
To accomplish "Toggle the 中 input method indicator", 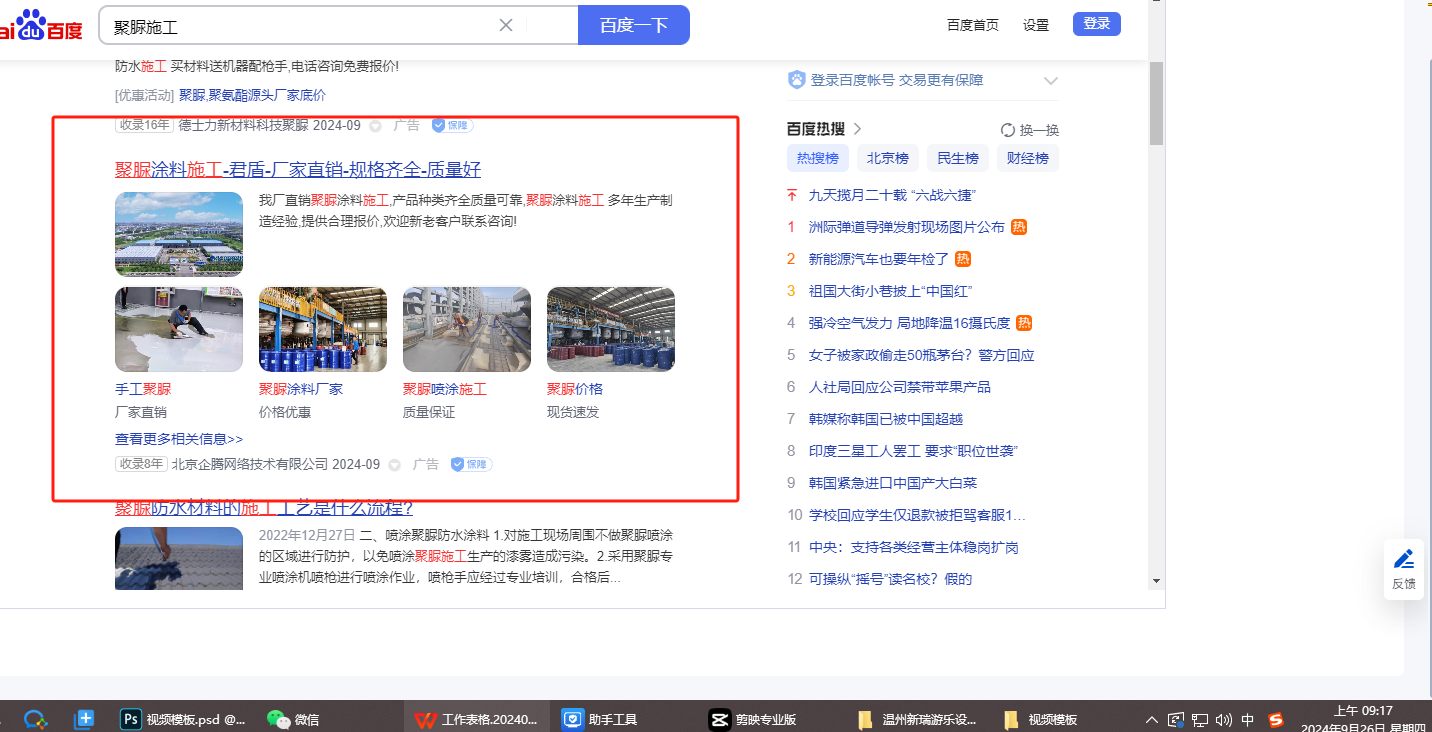I will click(x=1248, y=719).
